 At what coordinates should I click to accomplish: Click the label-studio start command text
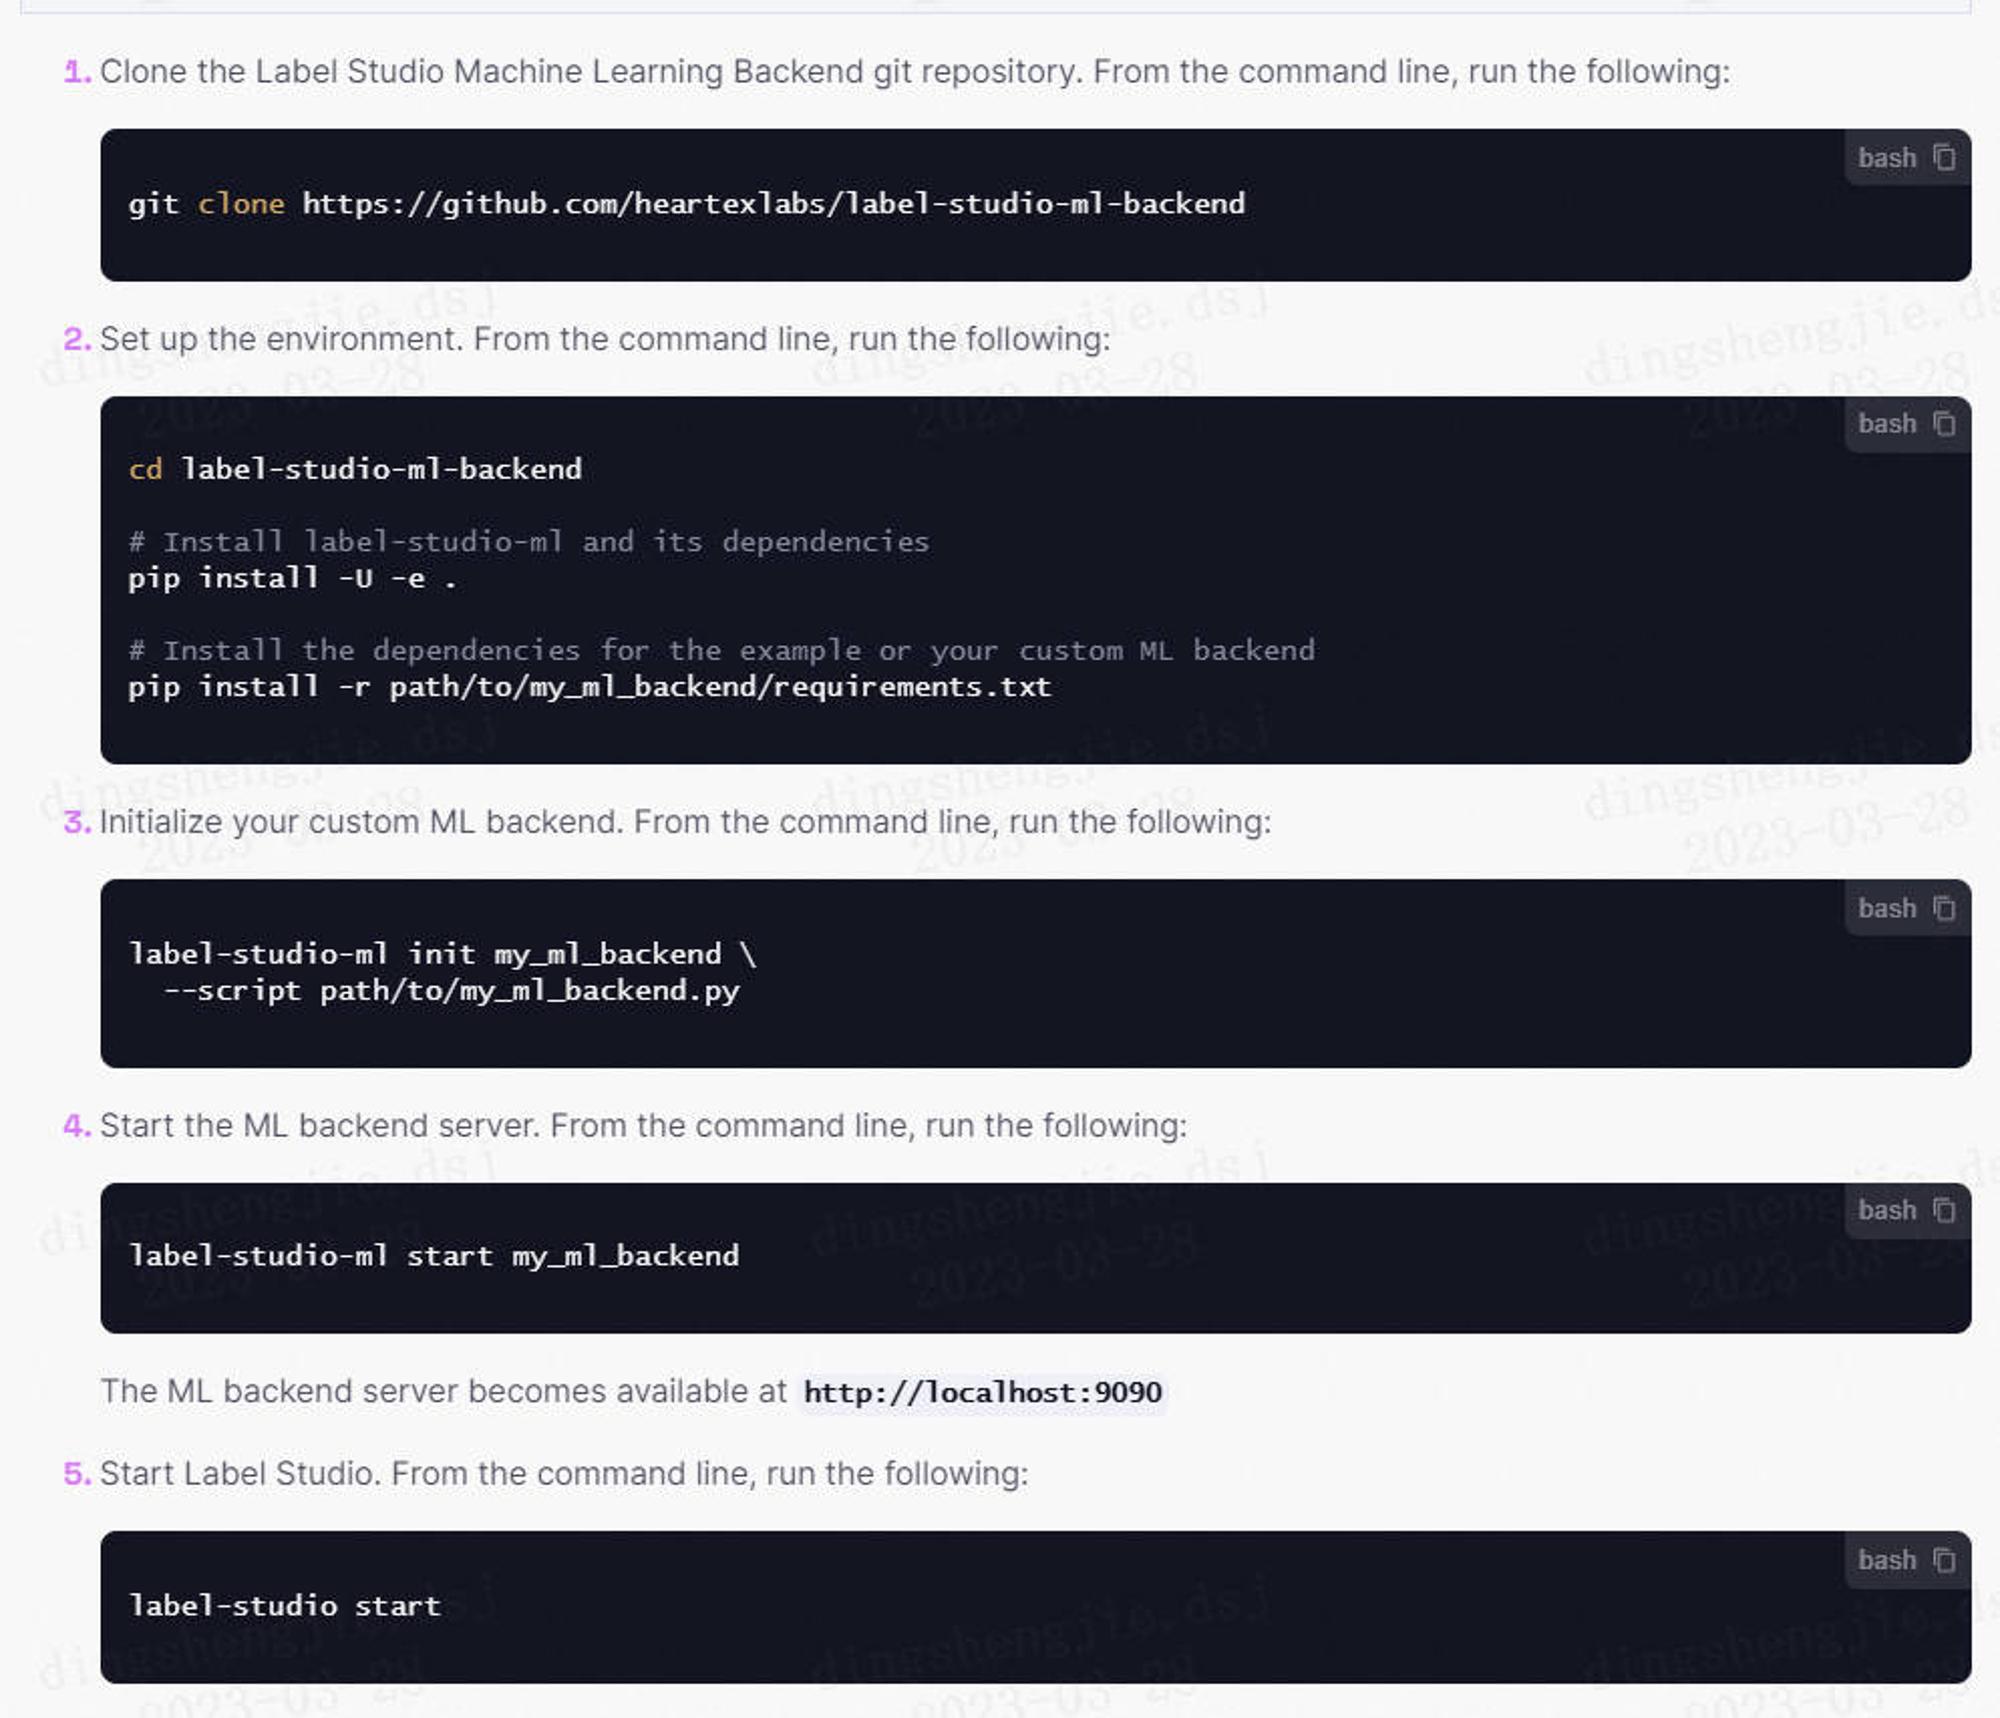(285, 1606)
